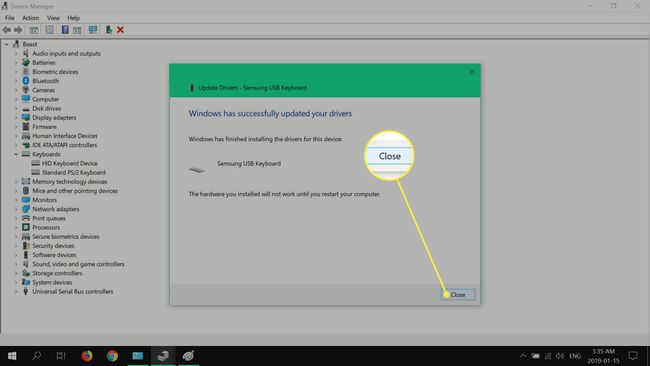
Task: Expand the Network adapters category
Action: point(16,209)
